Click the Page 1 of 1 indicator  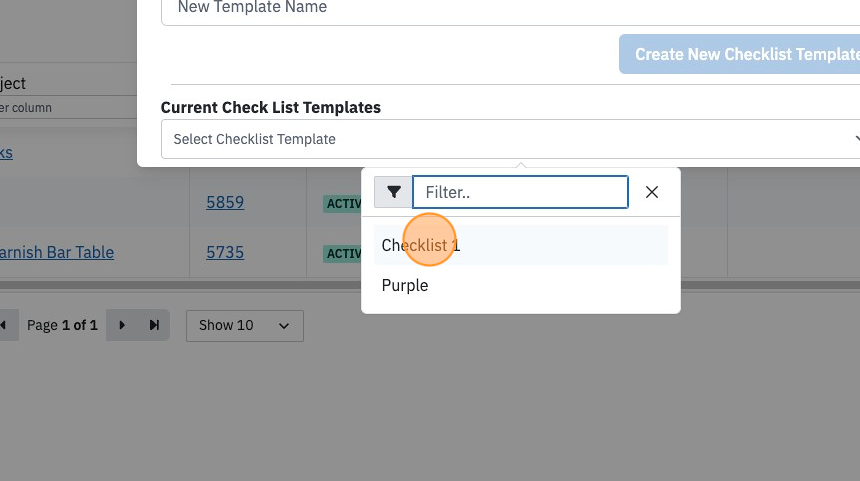62,325
